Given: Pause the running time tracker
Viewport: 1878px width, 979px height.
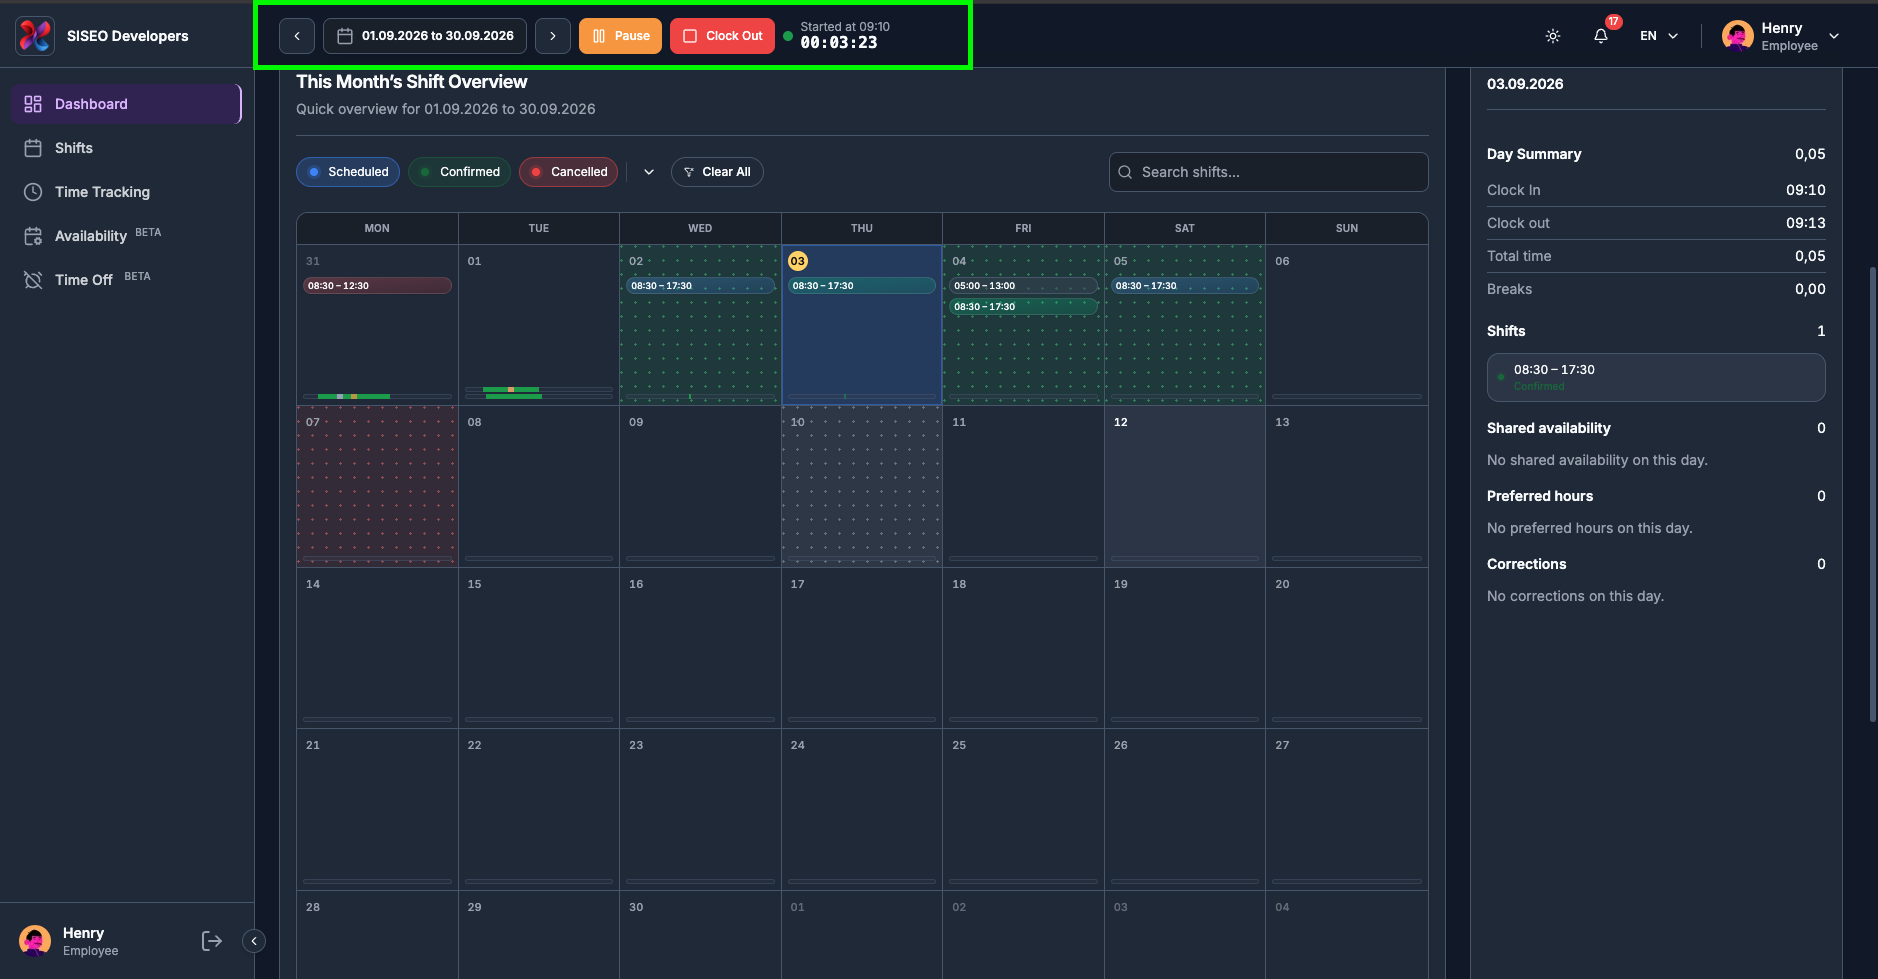Looking at the screenshot, I should [x=620, y=36].
